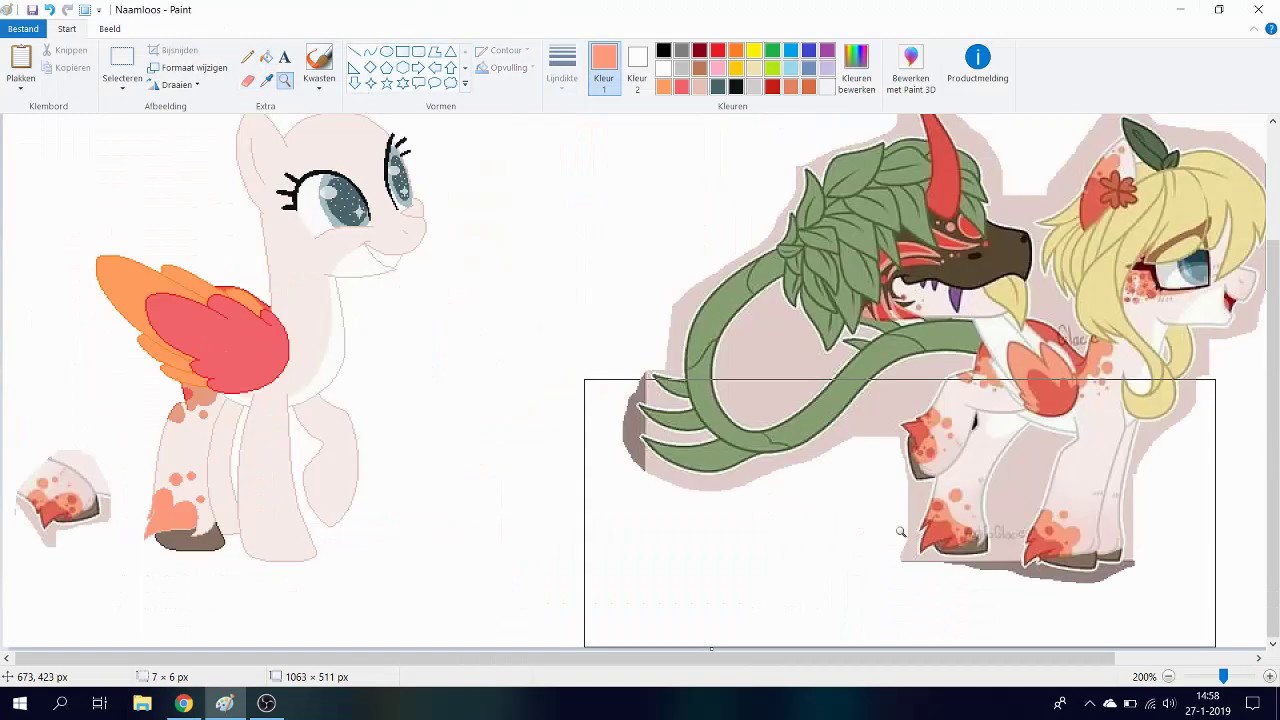Zoom out with the minus button

pyautogui.click(x=1168, y=677)
